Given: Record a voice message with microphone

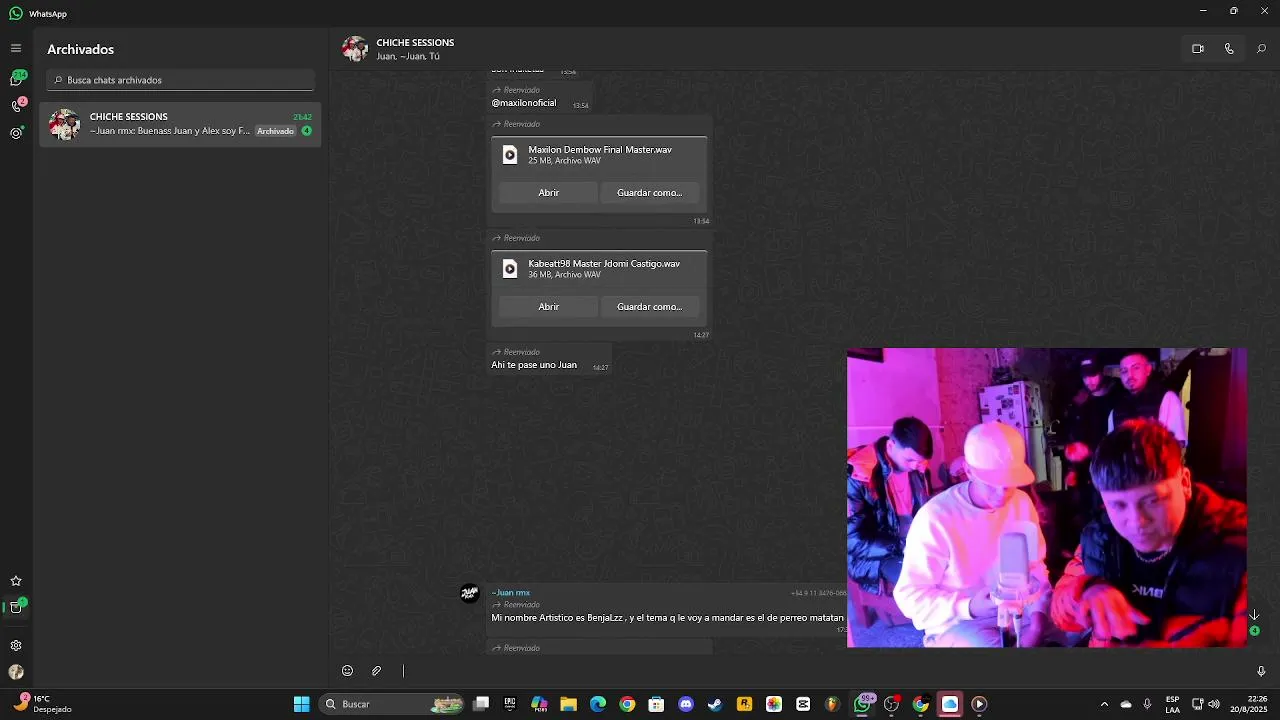Looking at the screenshot, I should pos(1261,671).
